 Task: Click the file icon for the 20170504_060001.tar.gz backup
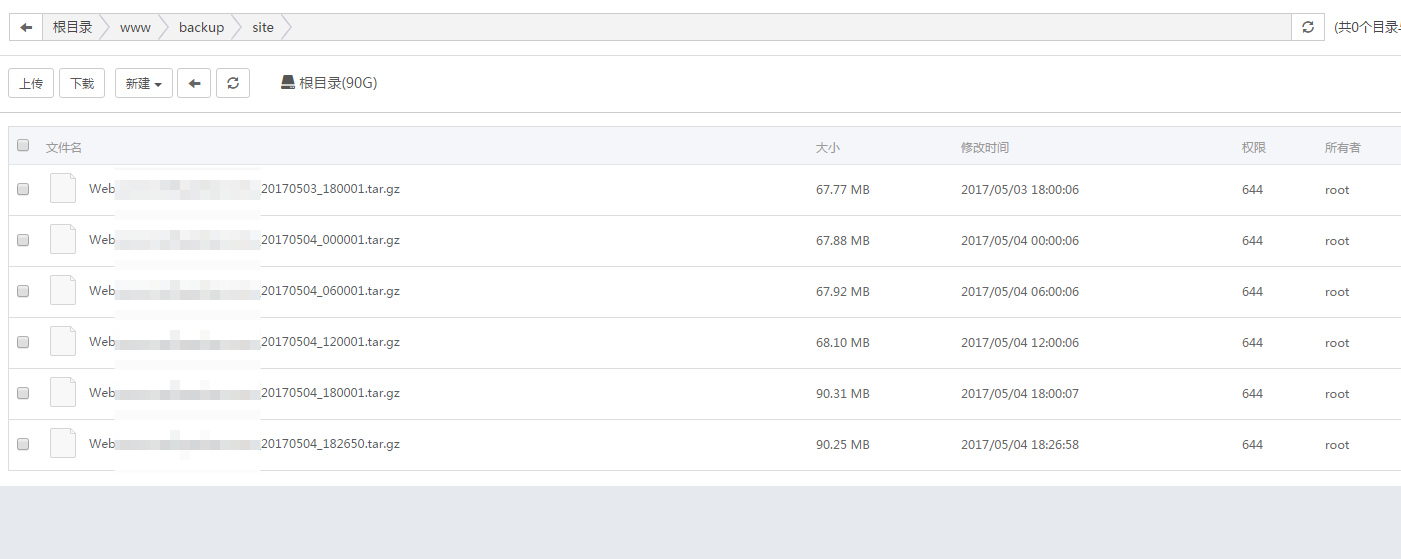63,291
